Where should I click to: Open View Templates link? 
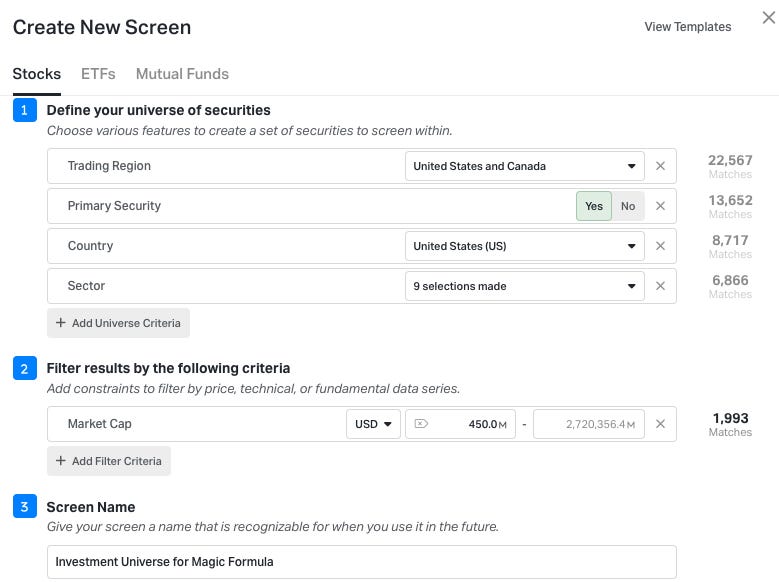[x=688, y=27]
